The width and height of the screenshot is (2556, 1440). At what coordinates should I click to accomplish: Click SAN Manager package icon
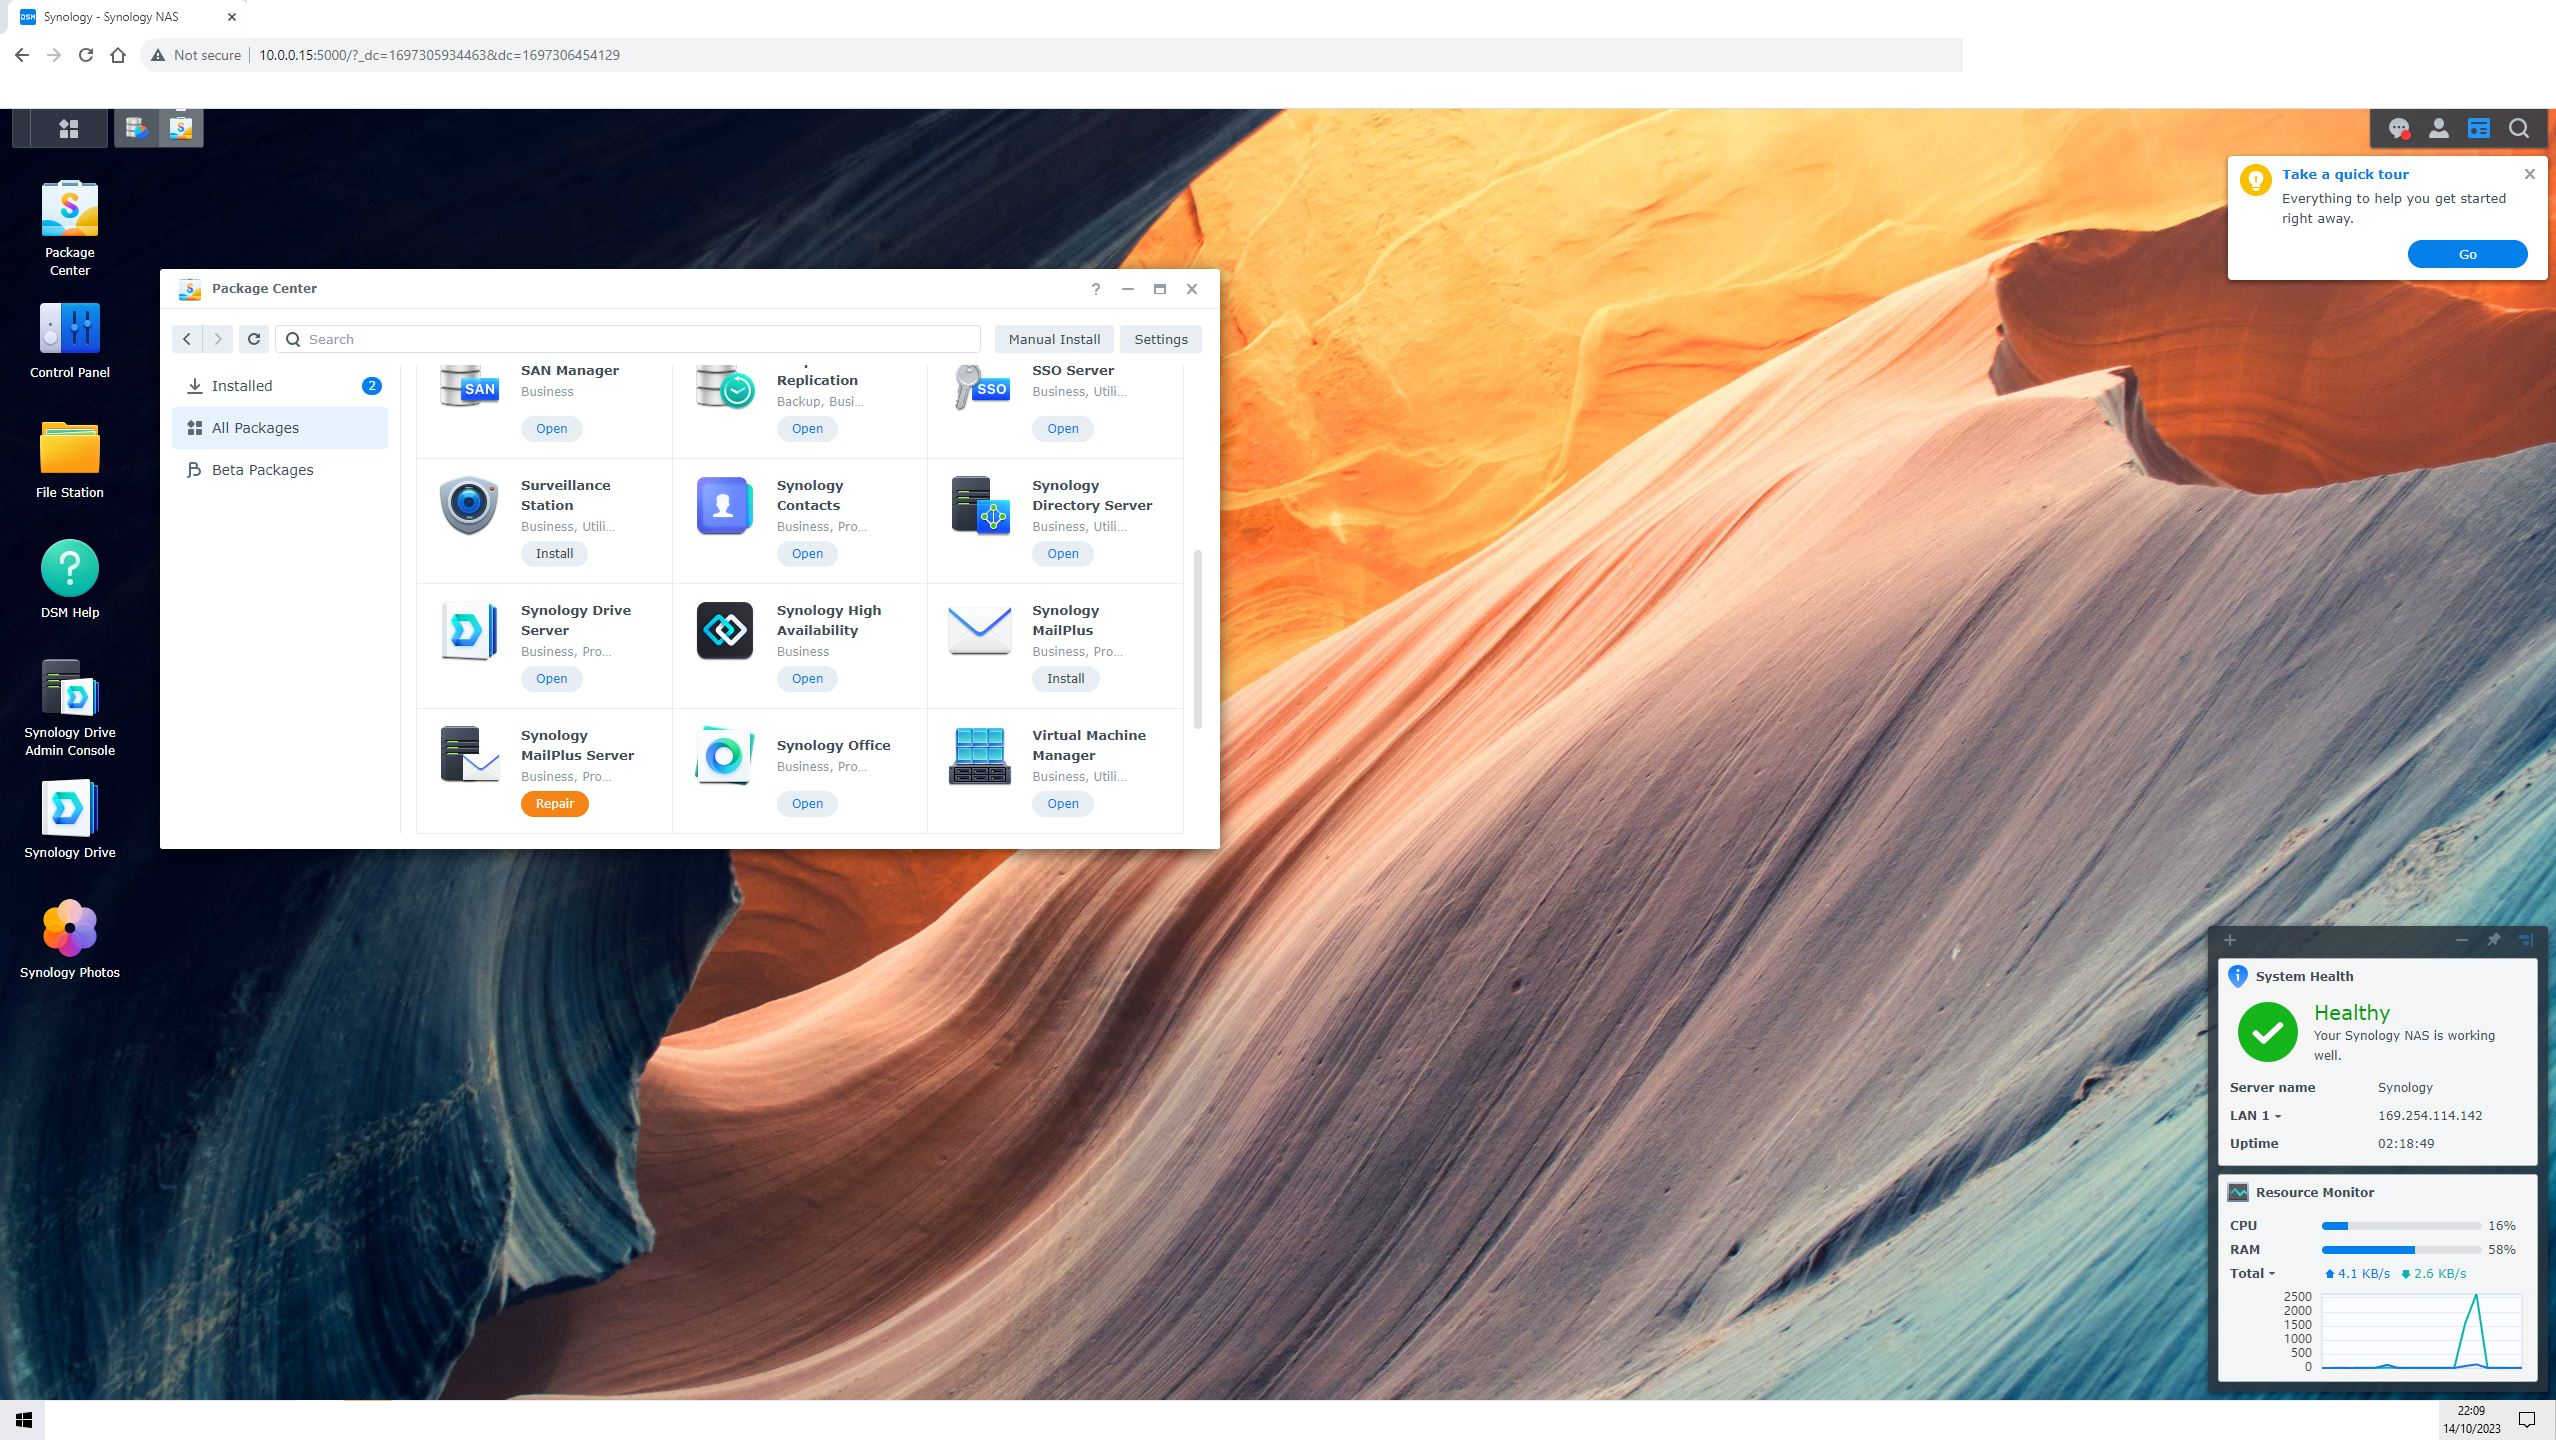[x=469, y=386]
